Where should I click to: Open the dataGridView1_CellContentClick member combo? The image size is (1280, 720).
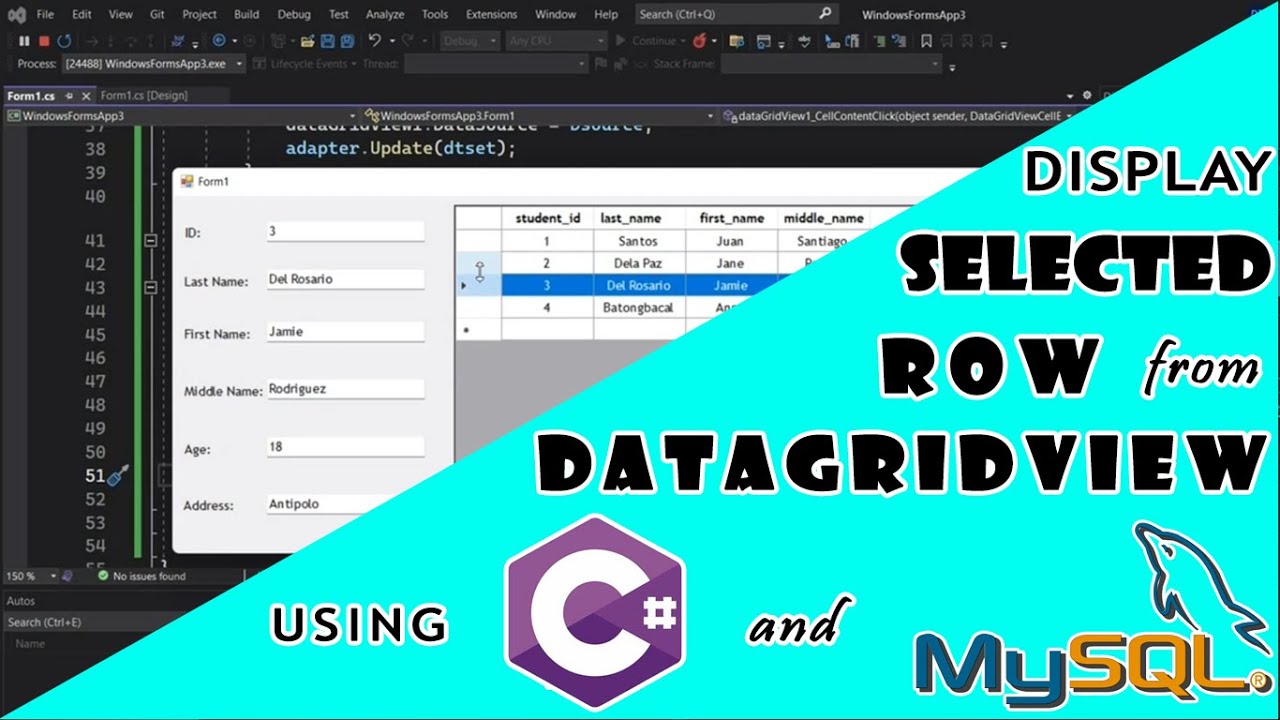click(x=897, y=116)
